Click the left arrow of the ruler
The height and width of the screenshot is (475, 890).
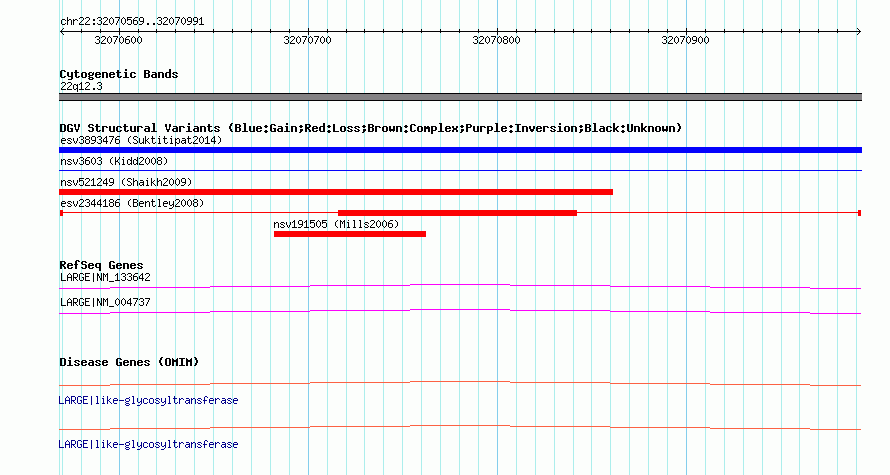(62, 32)
